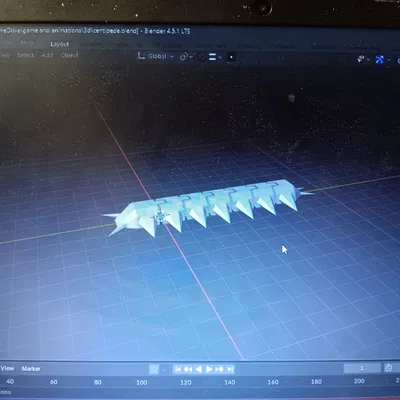Open the Add menu in viewport header

click(47, 55)
